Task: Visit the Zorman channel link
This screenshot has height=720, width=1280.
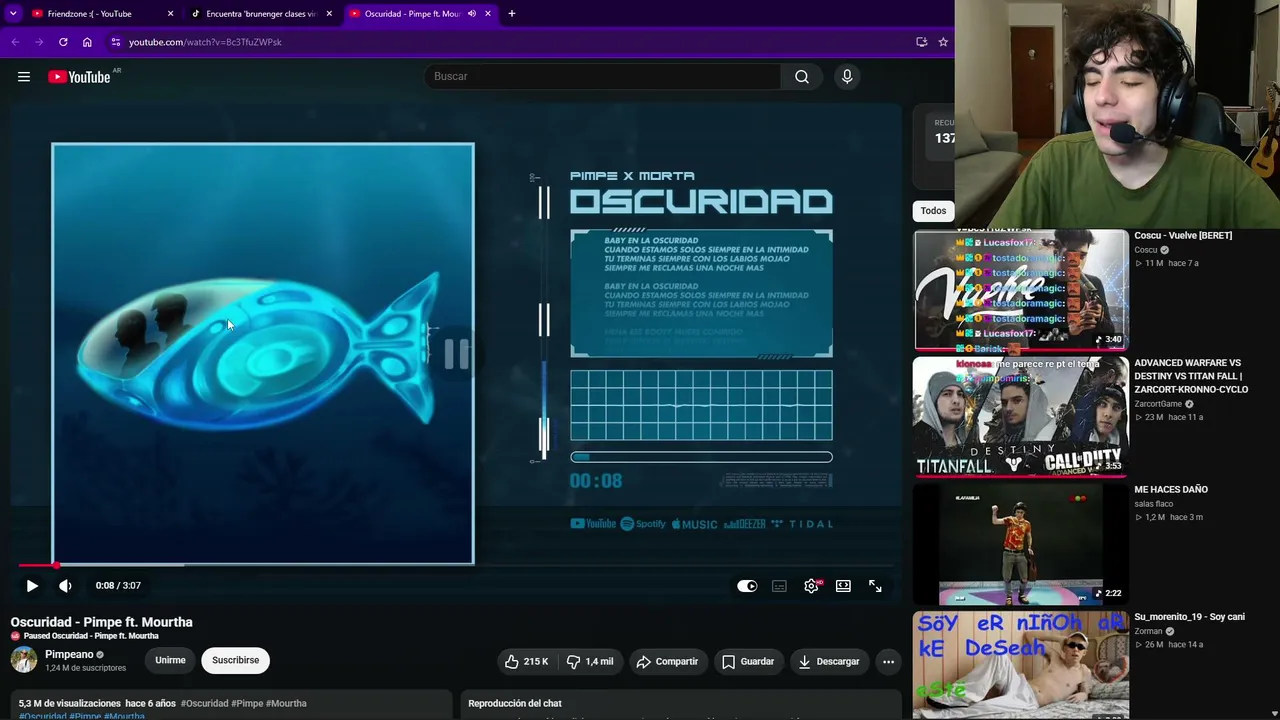Action: point(1148,631)
